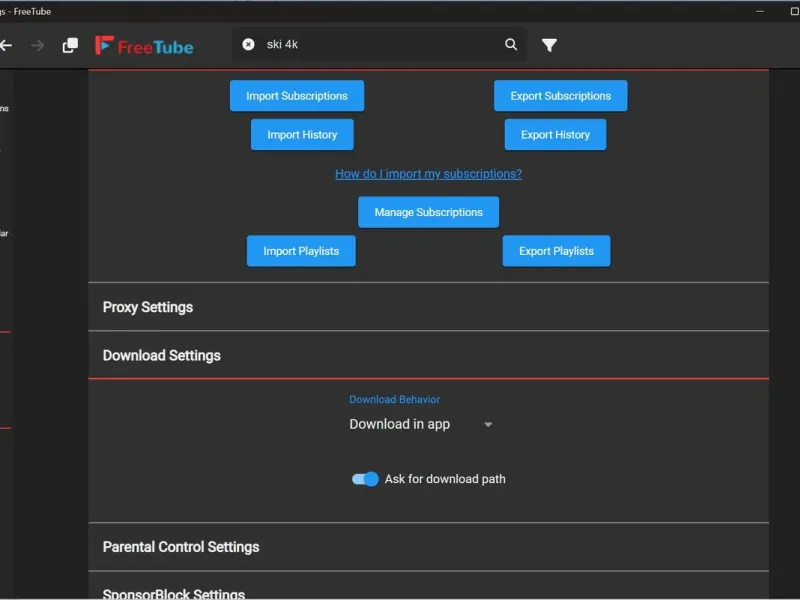Click the forward navigation arrow

pyautogui.click(x=38, y=45)
